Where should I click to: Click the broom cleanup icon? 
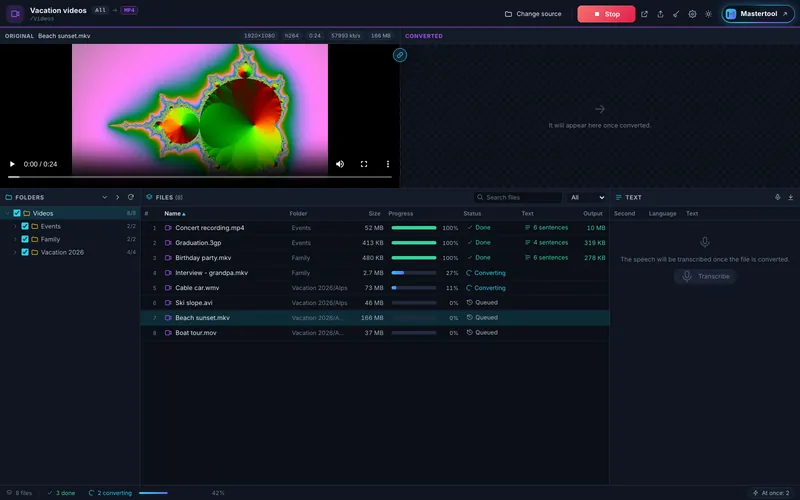[x=676, y=14]
